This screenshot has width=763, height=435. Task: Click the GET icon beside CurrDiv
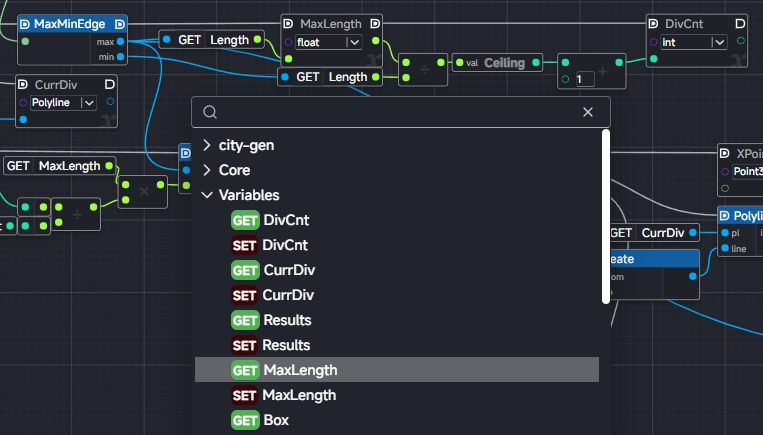[245, 270]
